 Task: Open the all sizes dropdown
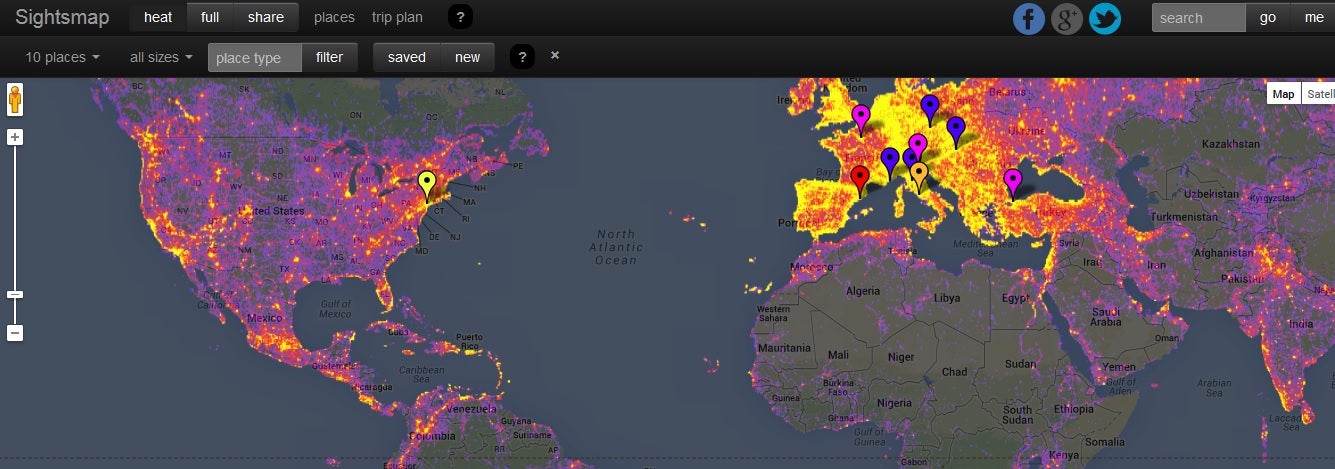click(x=161, y=57)
